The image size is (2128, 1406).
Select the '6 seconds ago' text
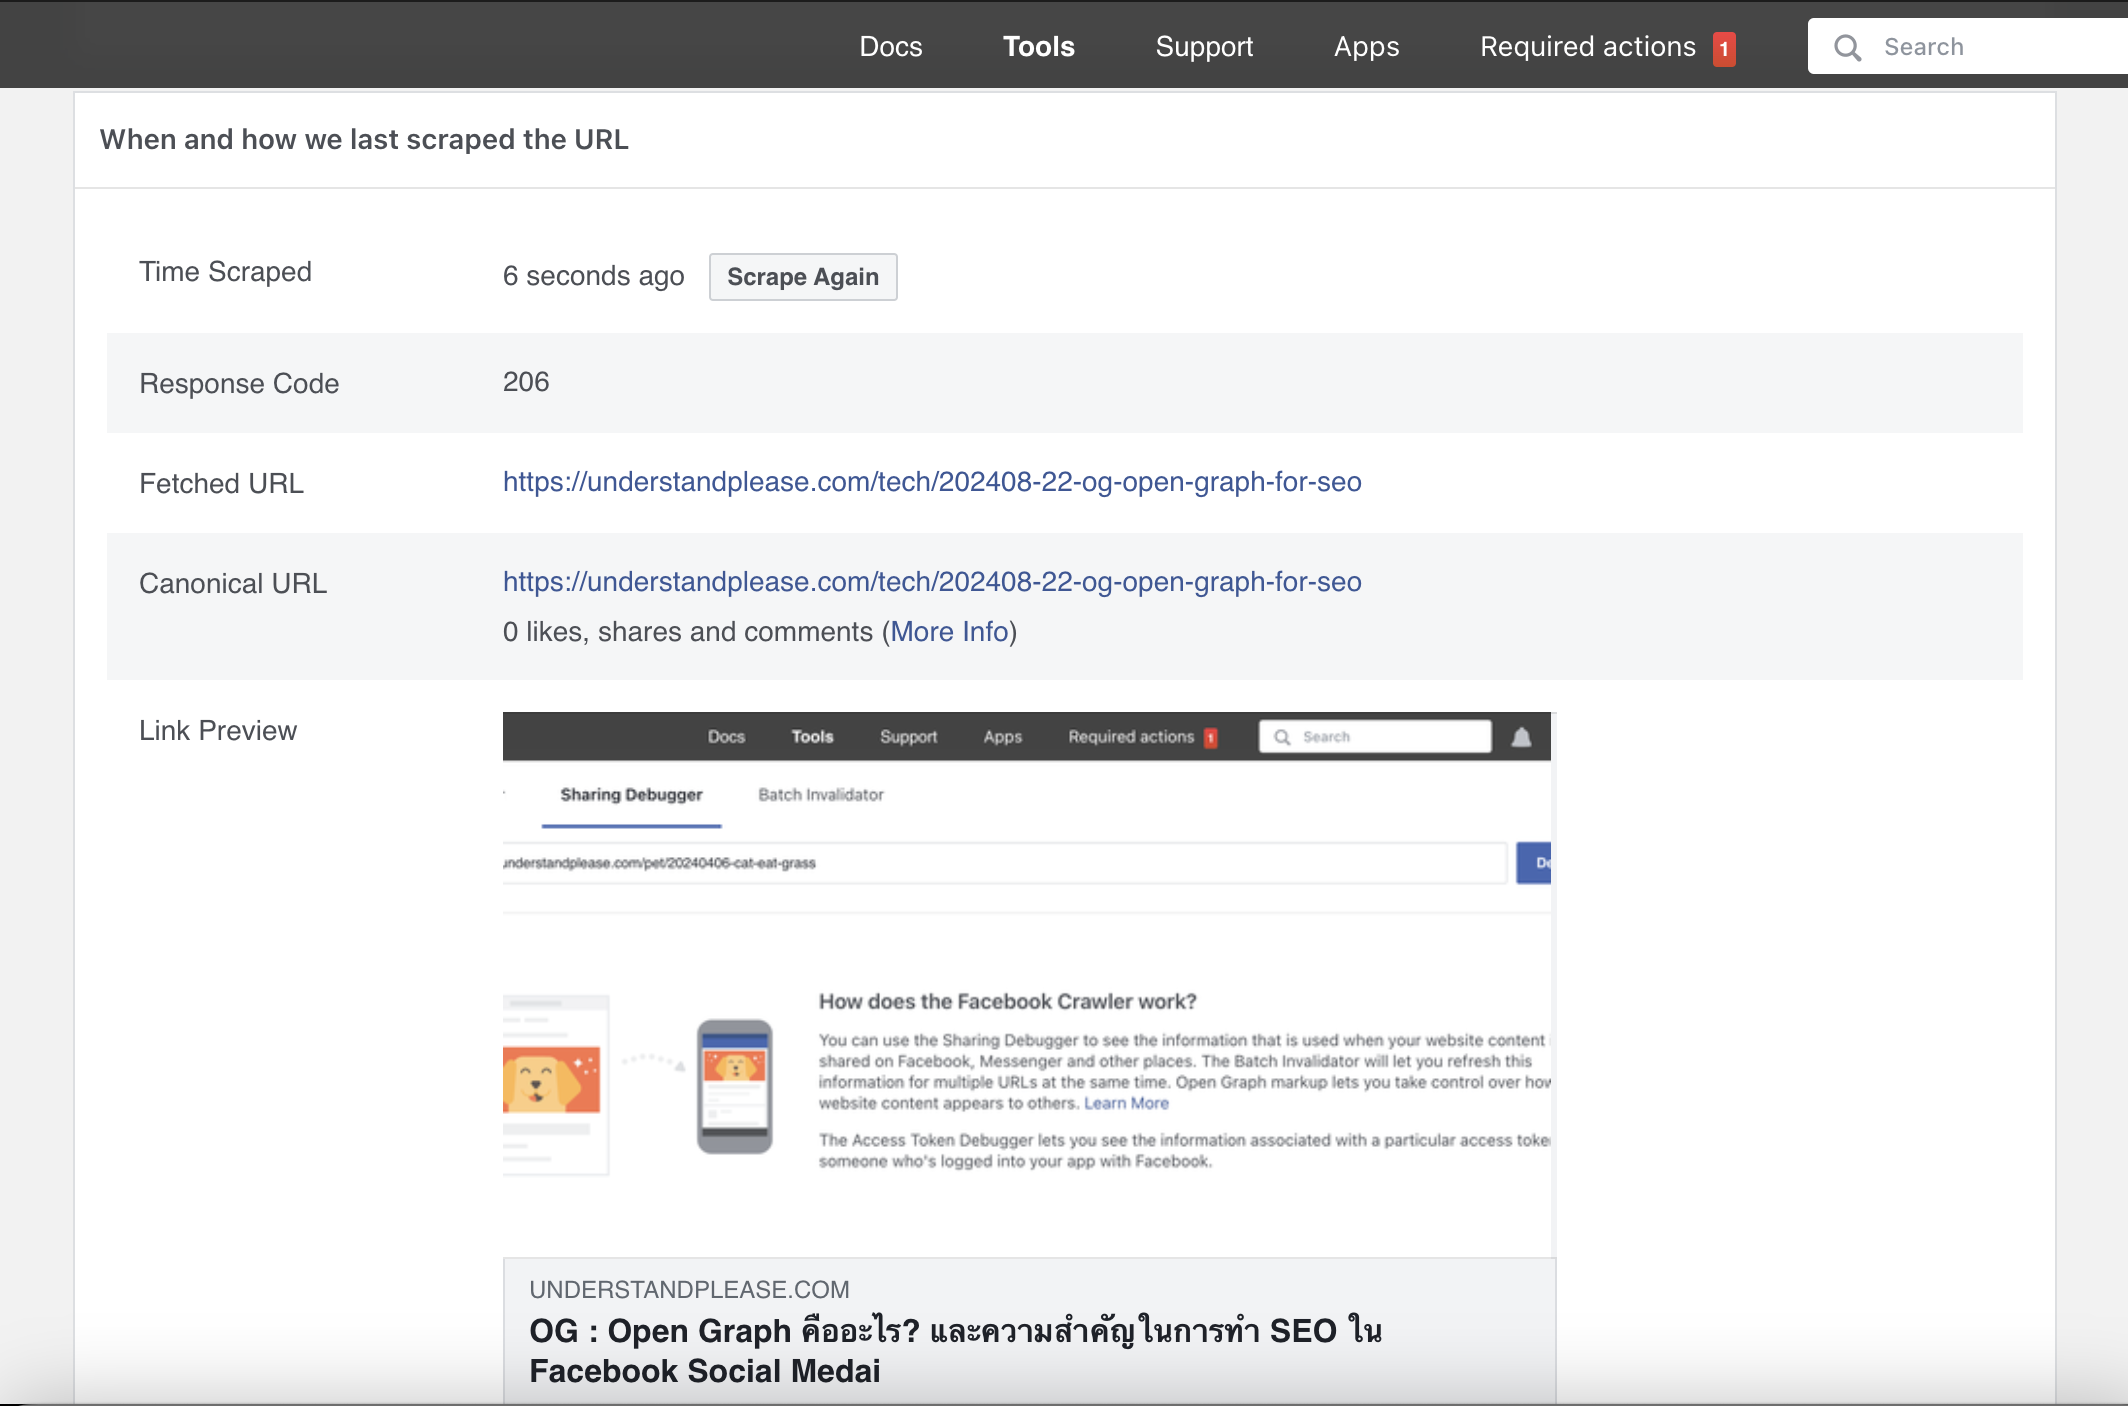point(594,276)
